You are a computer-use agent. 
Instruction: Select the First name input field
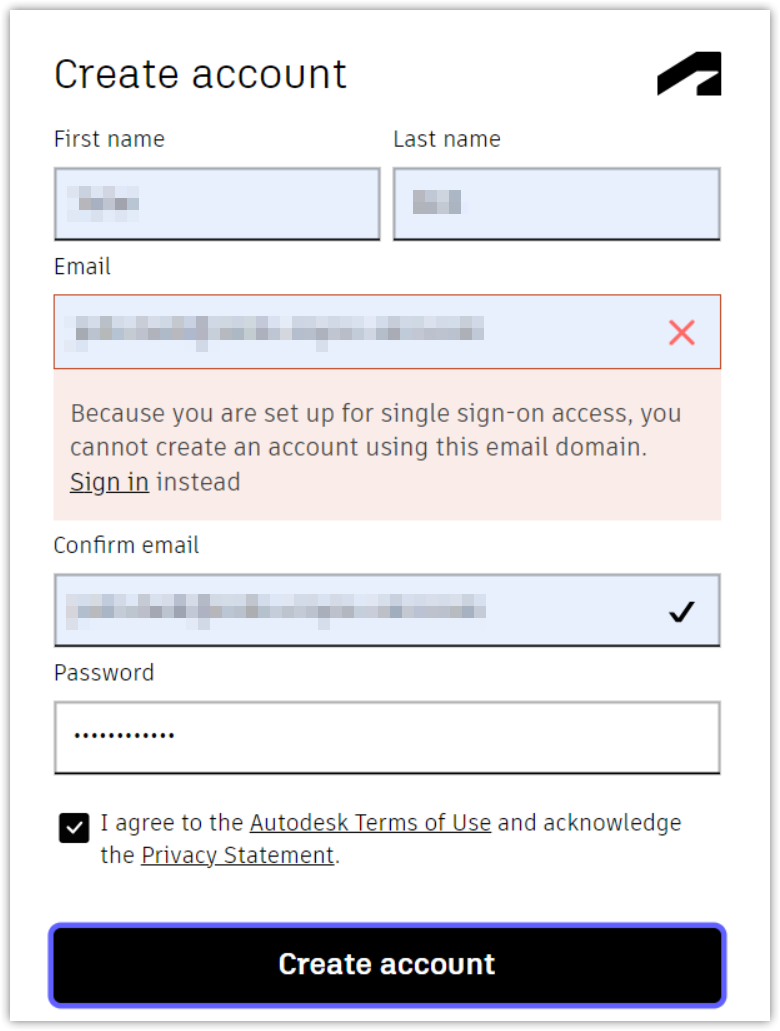[217, 204]
